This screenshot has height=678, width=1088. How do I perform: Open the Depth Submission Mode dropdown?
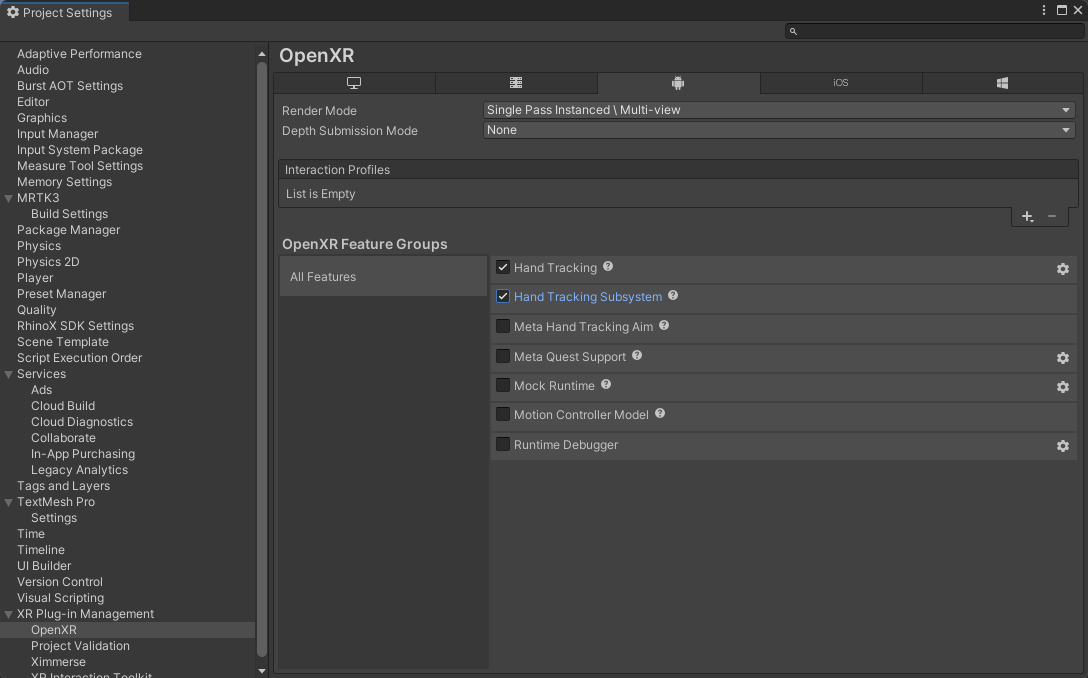[x=779, y=130]
